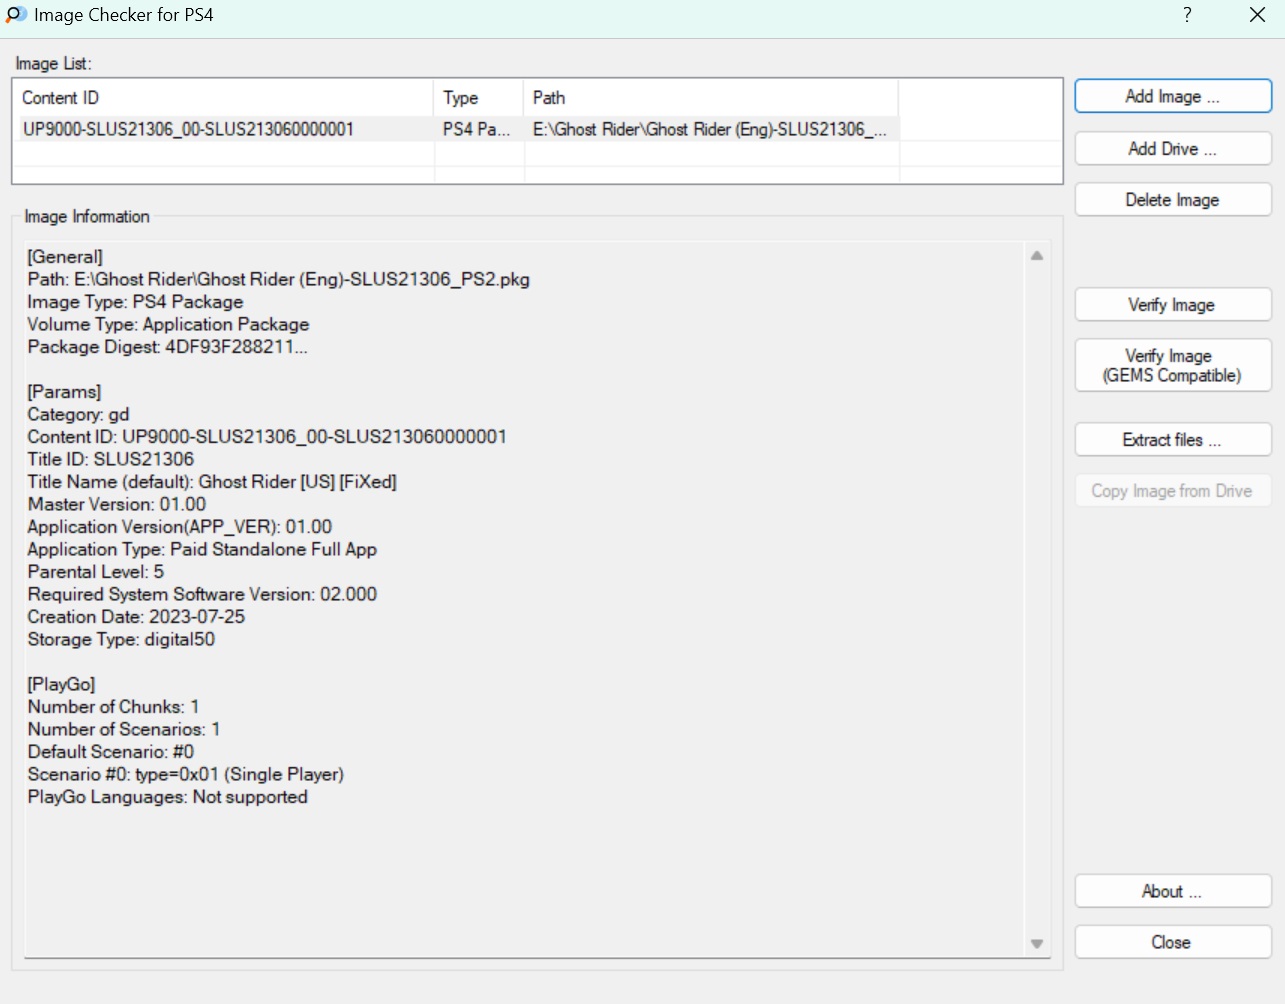Click the 'Category: gd' line
Screen dimensions: 1285x1004
point(78,414)
